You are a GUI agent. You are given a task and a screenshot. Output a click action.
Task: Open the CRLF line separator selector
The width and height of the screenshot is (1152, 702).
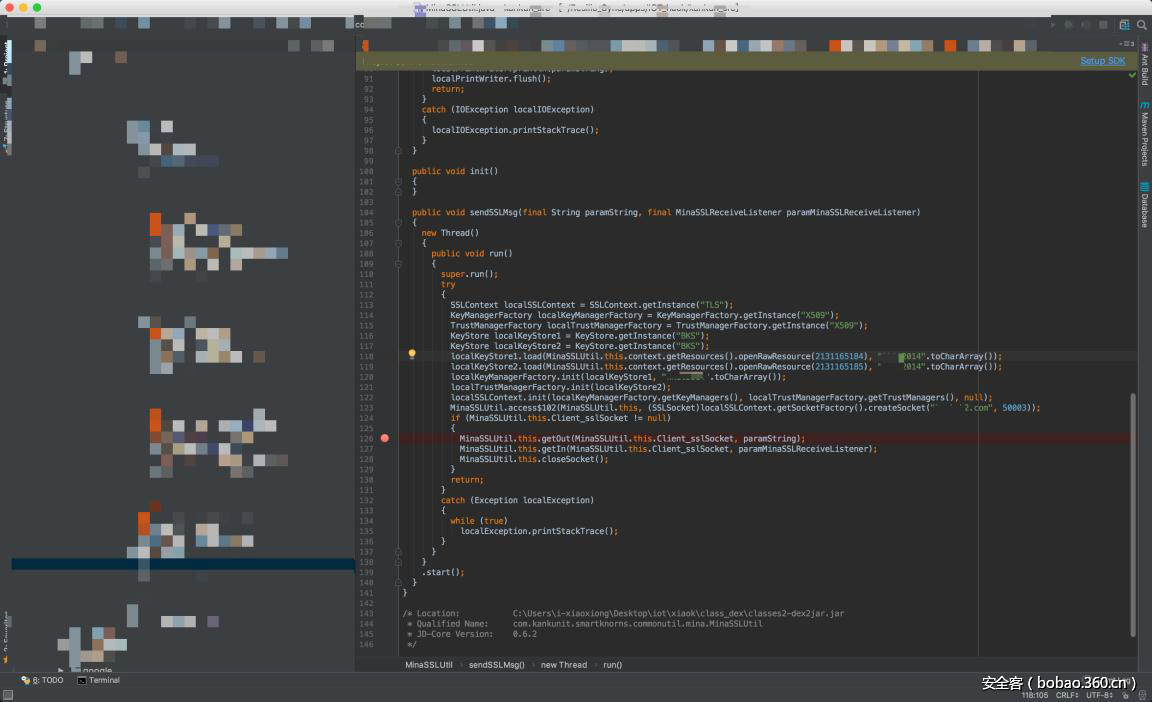[1066, 694]
